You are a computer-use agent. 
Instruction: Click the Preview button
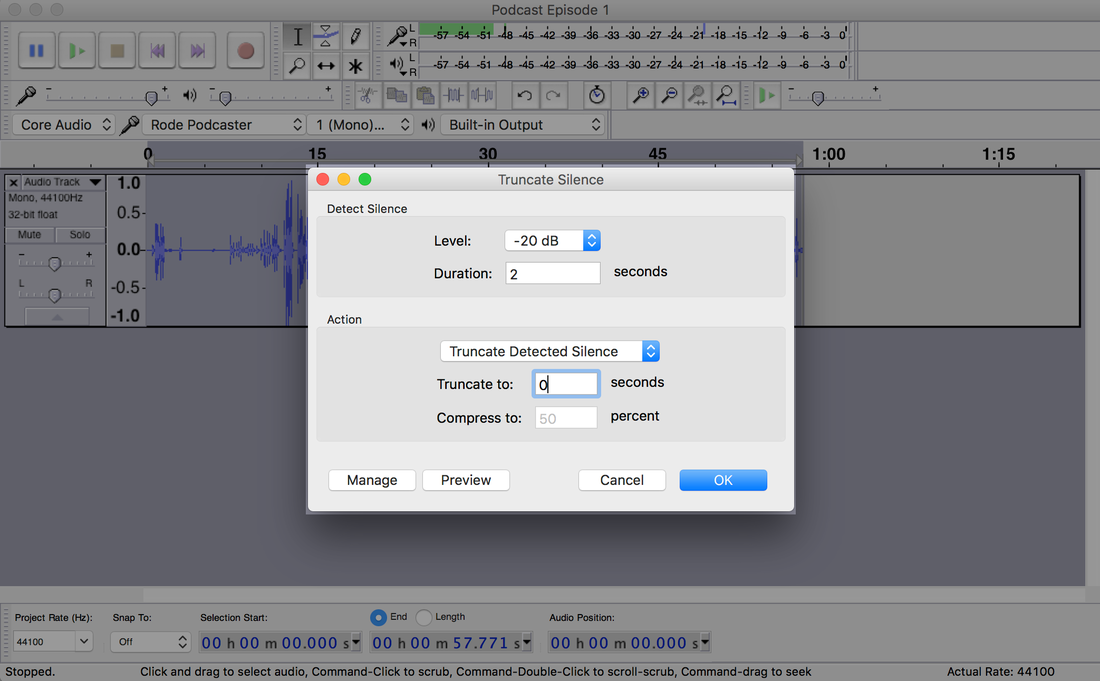coord(466,480)
